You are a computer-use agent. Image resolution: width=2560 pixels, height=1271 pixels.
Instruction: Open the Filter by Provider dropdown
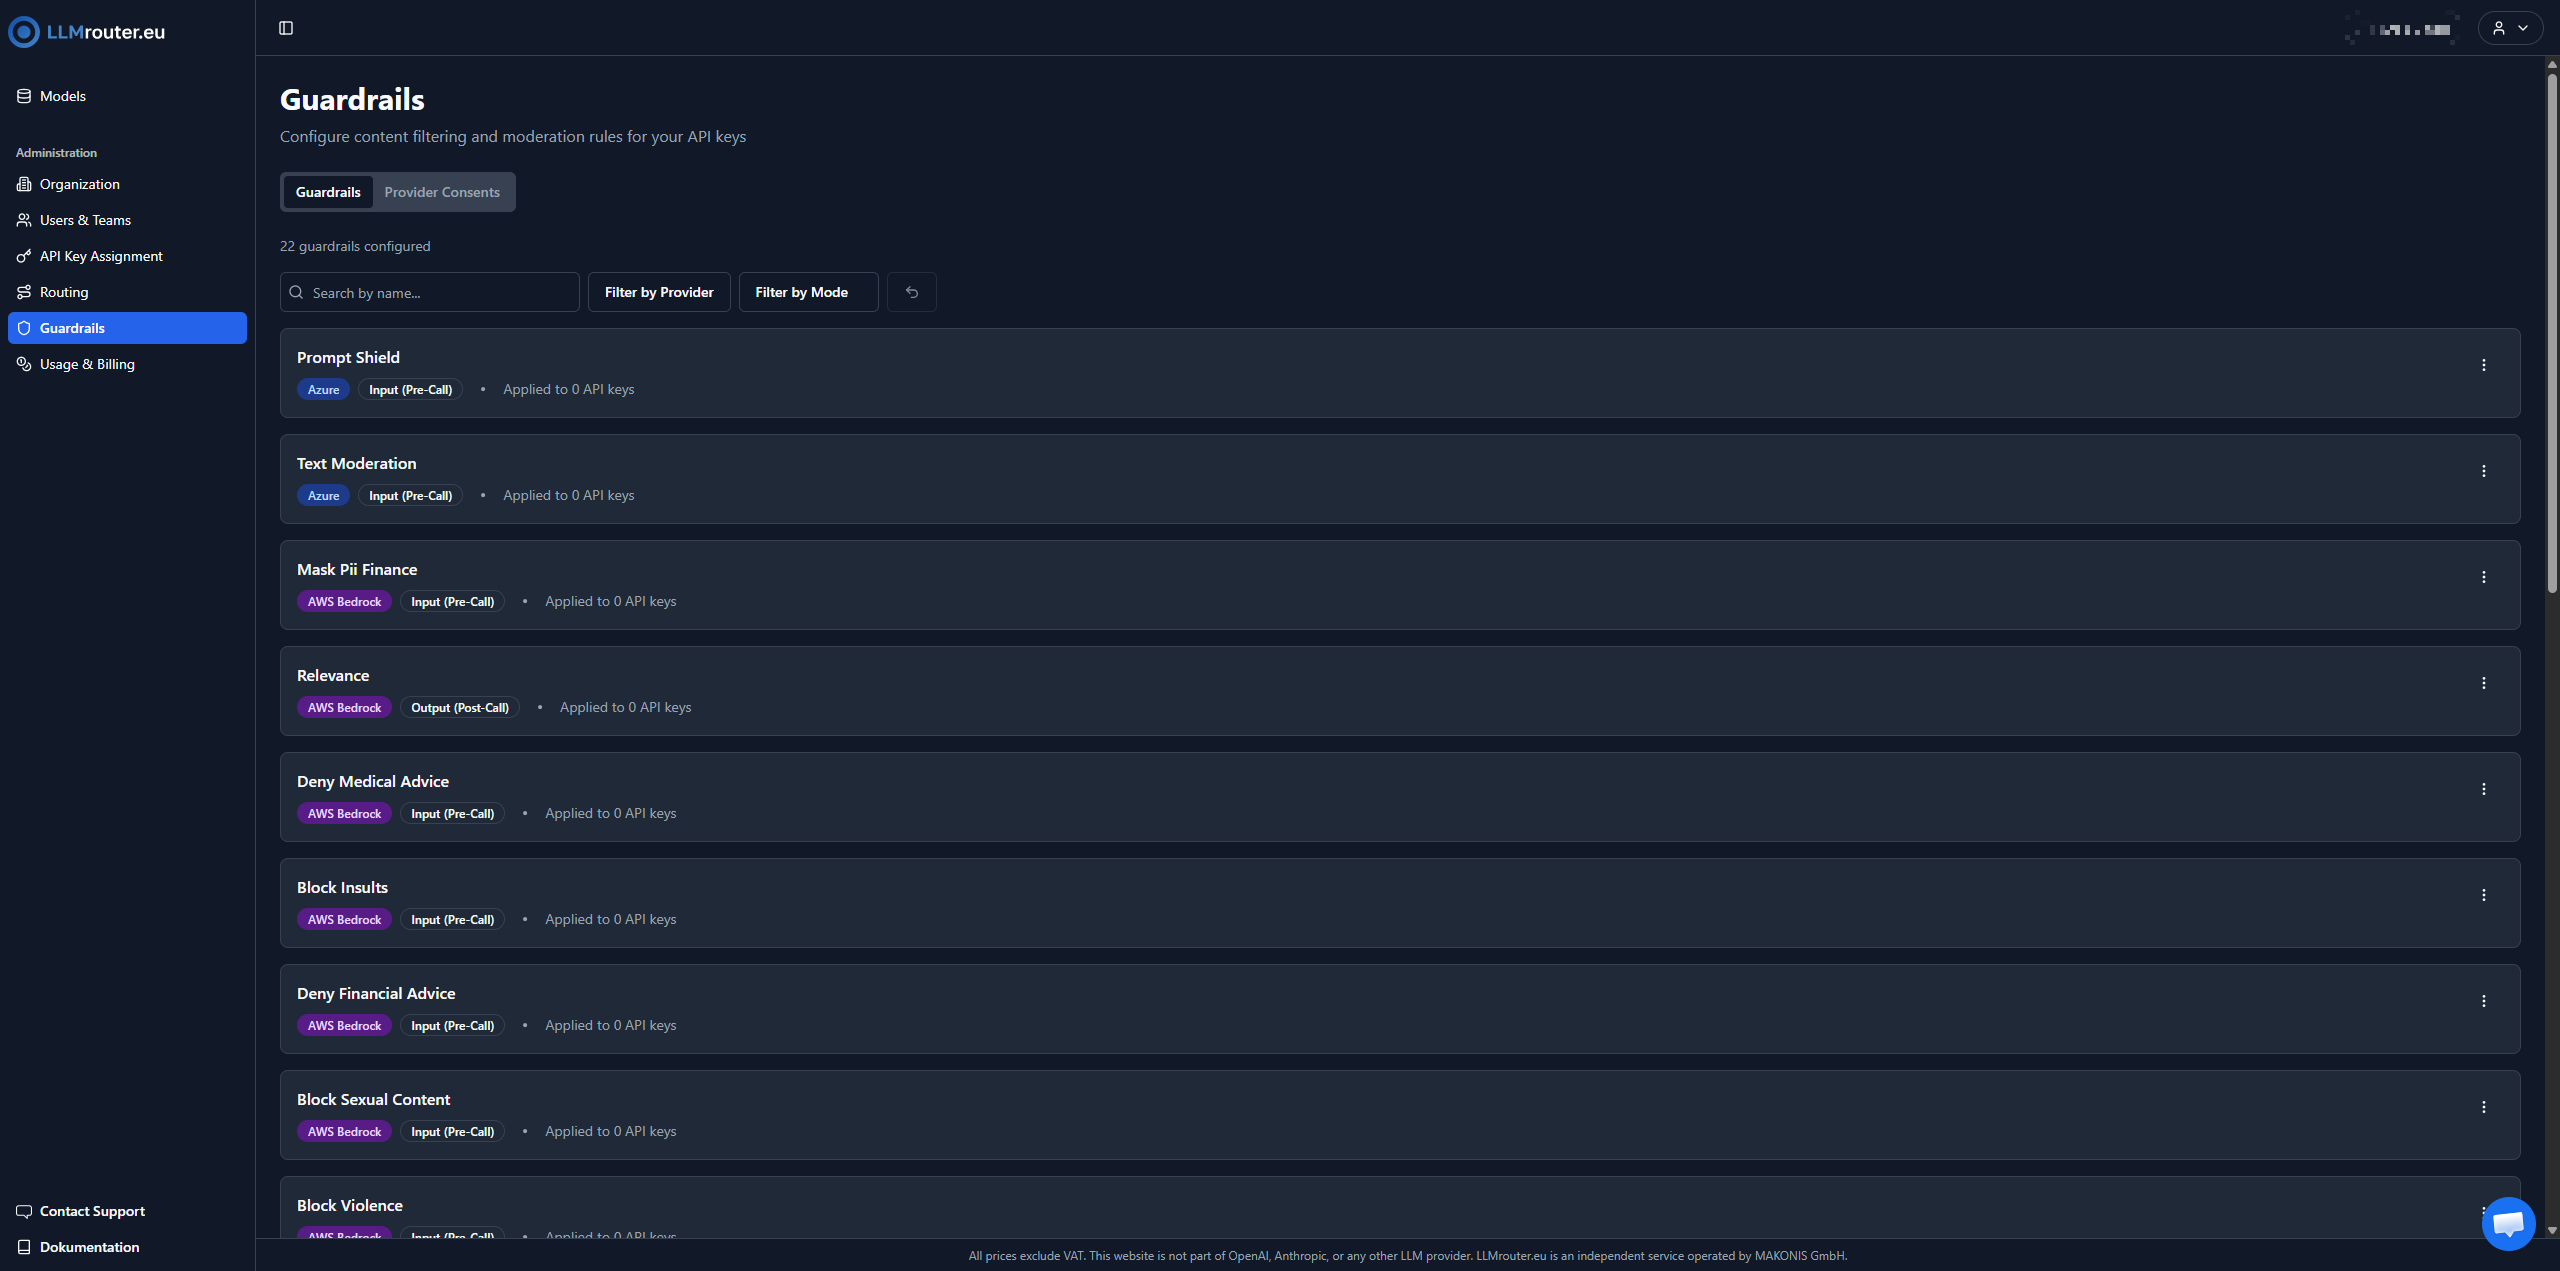pyautogui.click(x=659, y=292)
